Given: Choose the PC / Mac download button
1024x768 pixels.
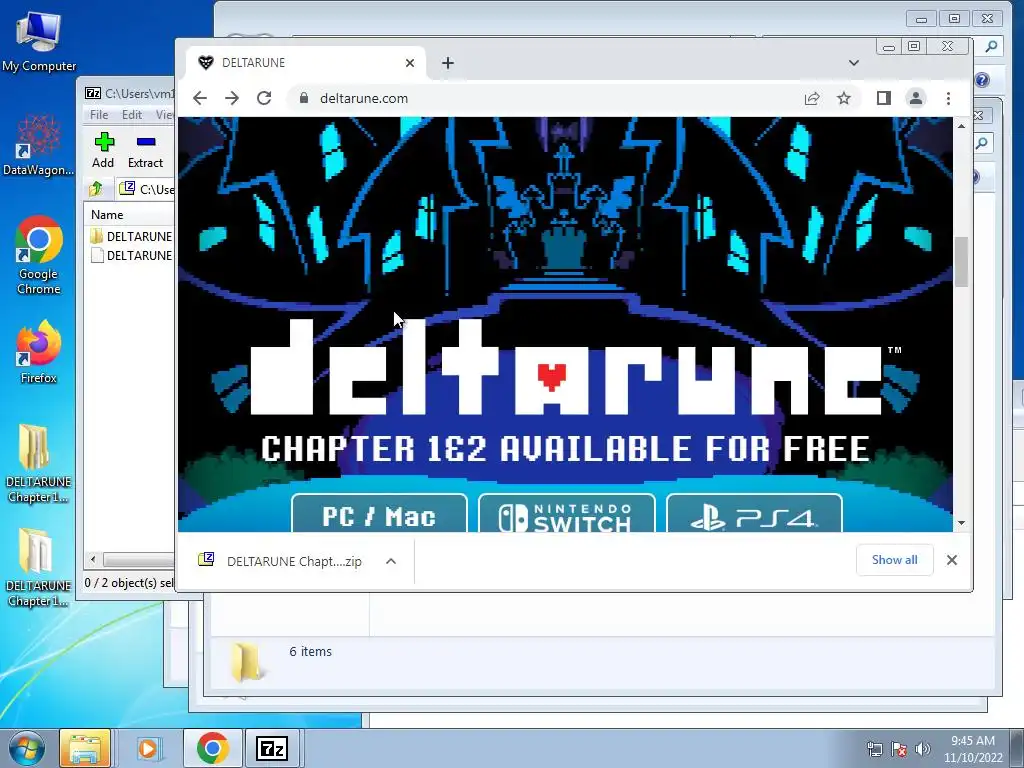Looking at the screenshot, I should coord(379,514).
